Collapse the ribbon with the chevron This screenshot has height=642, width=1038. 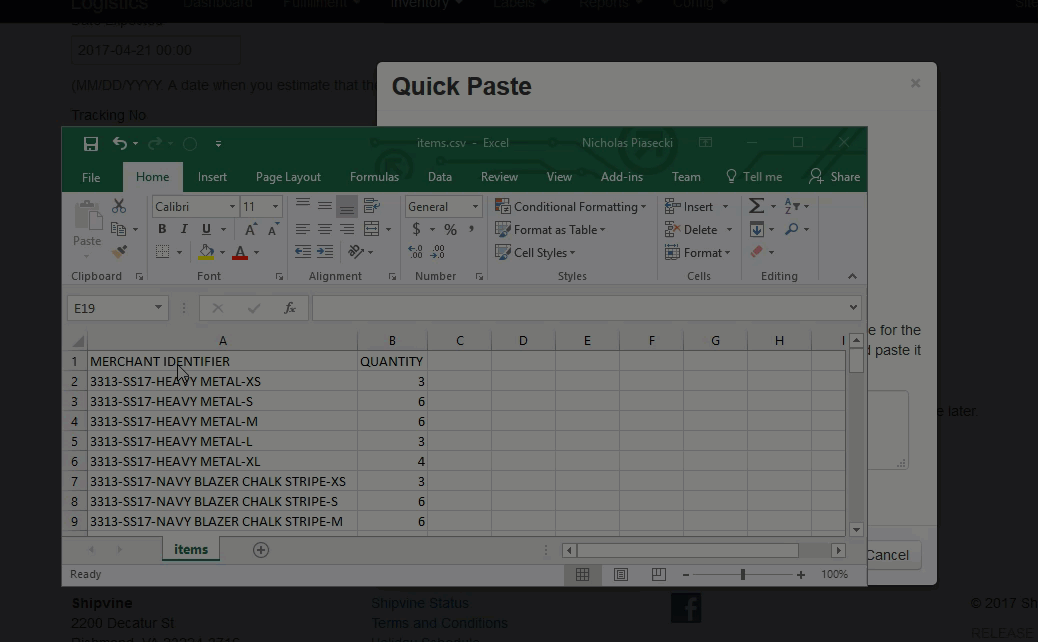tap(852, 276)
